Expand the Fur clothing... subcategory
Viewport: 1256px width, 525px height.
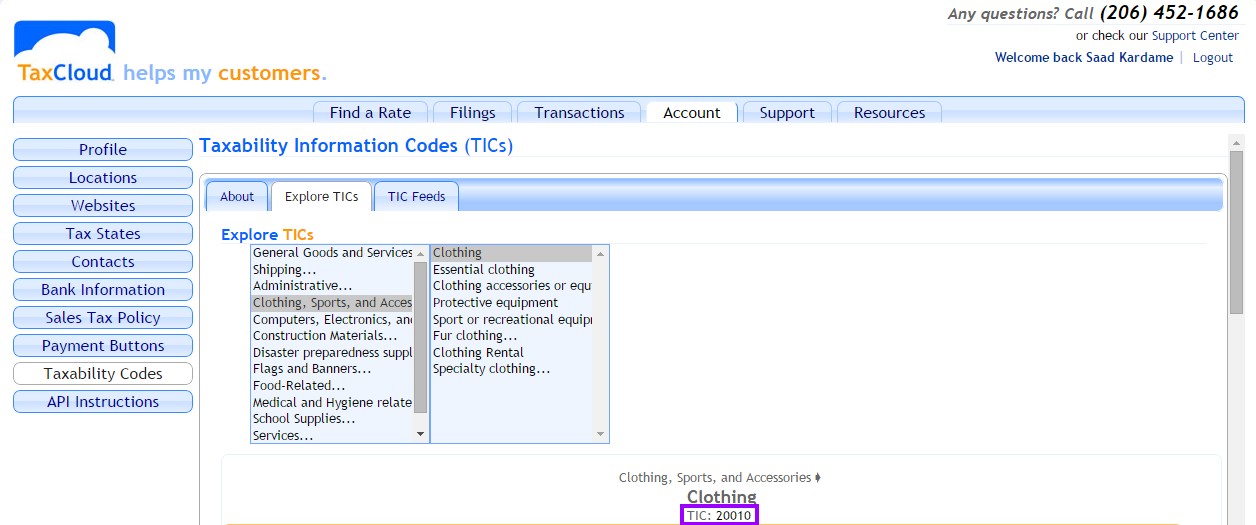point(475,336)
